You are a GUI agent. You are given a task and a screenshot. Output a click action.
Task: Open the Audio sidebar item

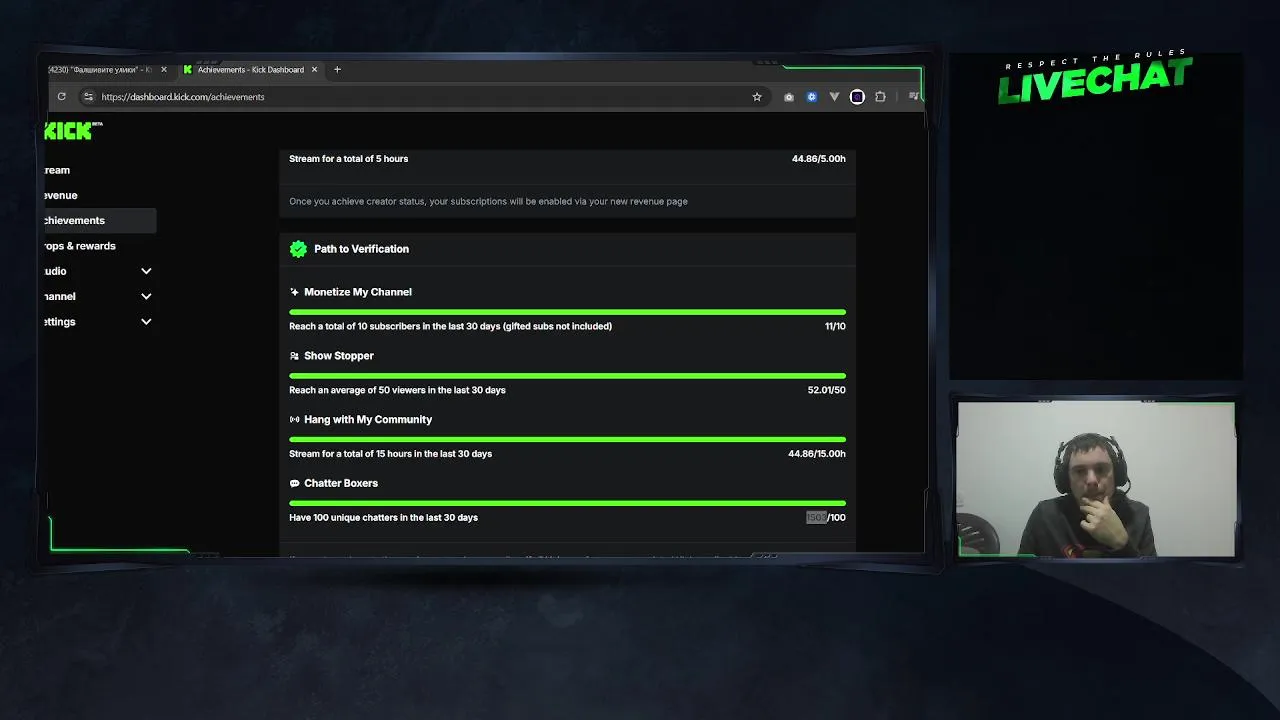pyautogui.click(x=54, y=271)
